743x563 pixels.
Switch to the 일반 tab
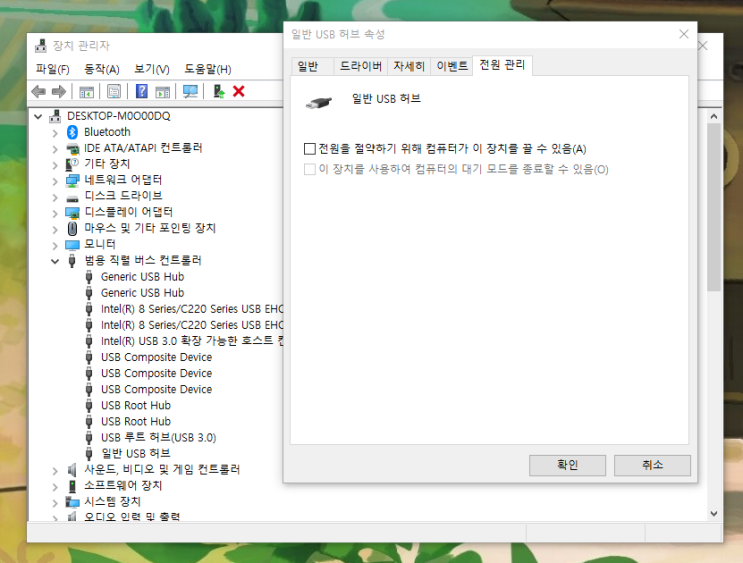312,66
